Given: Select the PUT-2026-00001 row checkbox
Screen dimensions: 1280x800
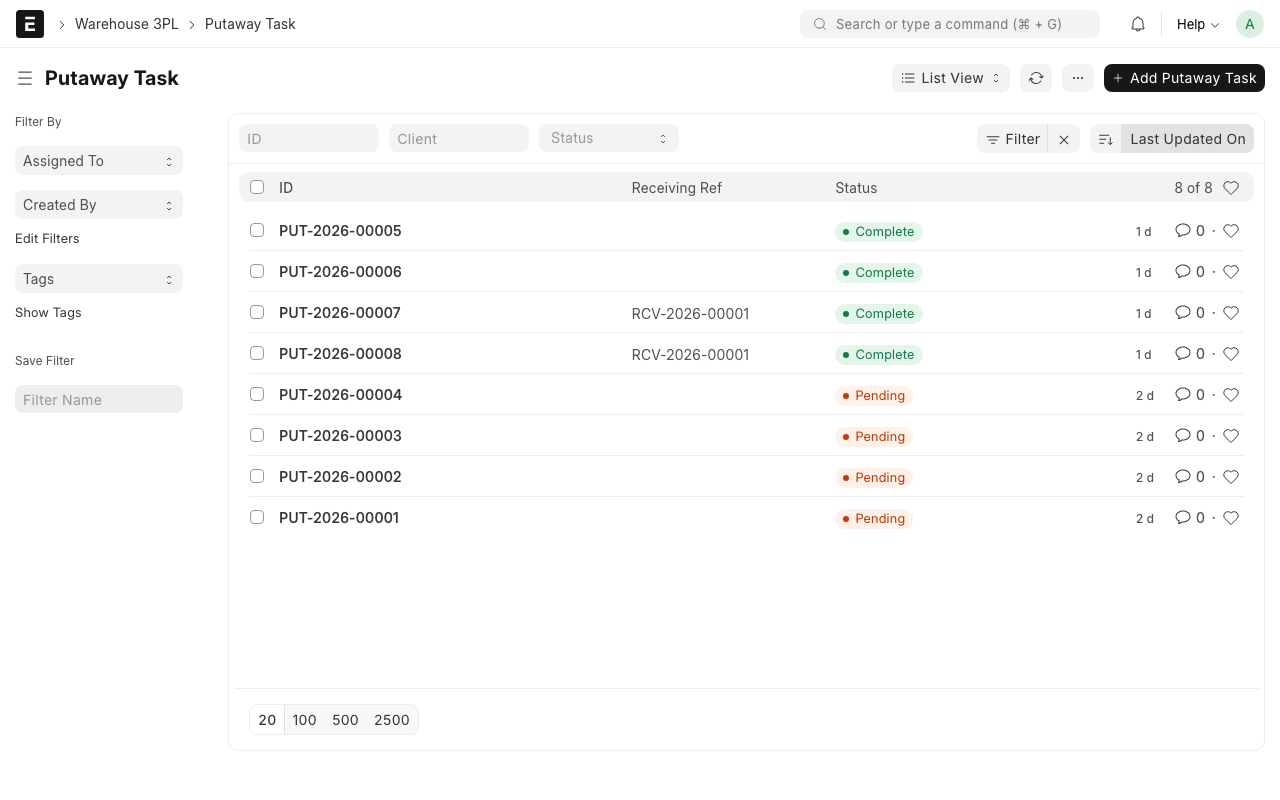Looking at the screenshot, I should point(257,517).
